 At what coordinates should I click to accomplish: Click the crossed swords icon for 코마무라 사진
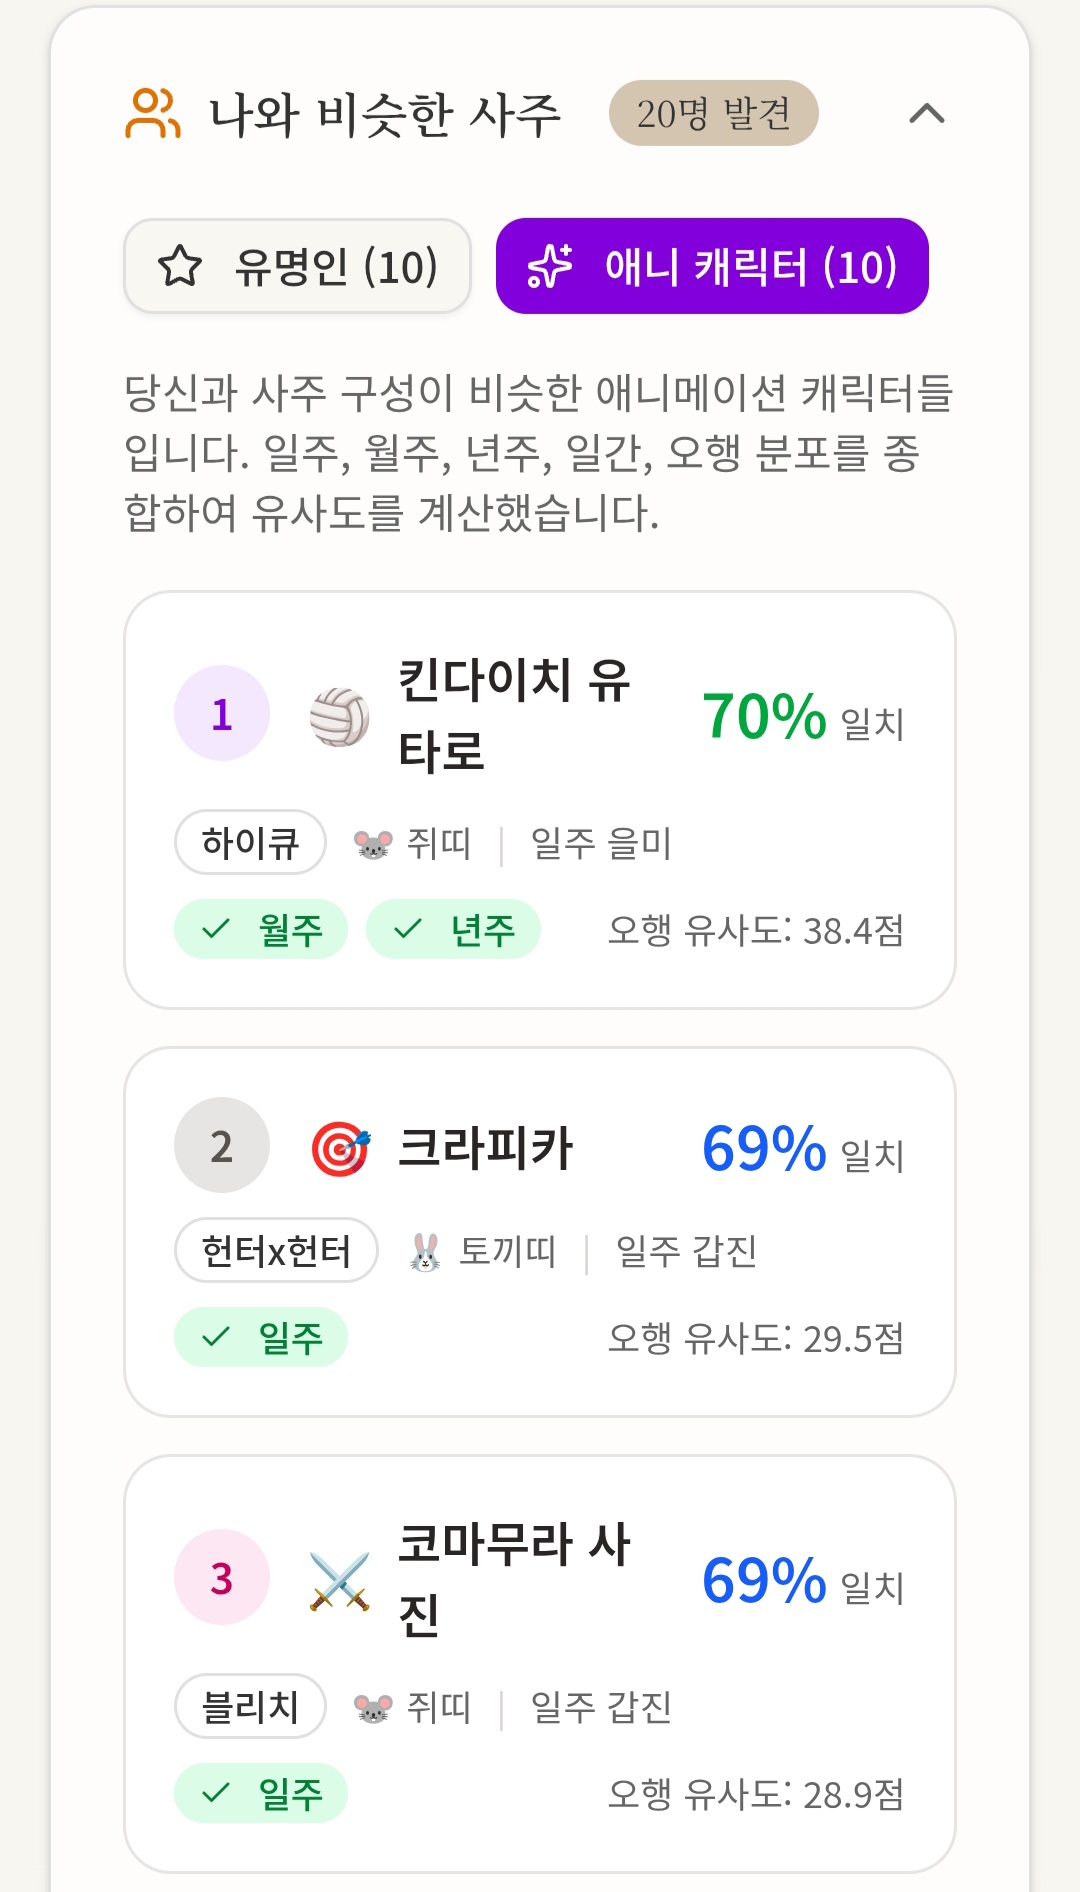click(x=340, y=1580)
